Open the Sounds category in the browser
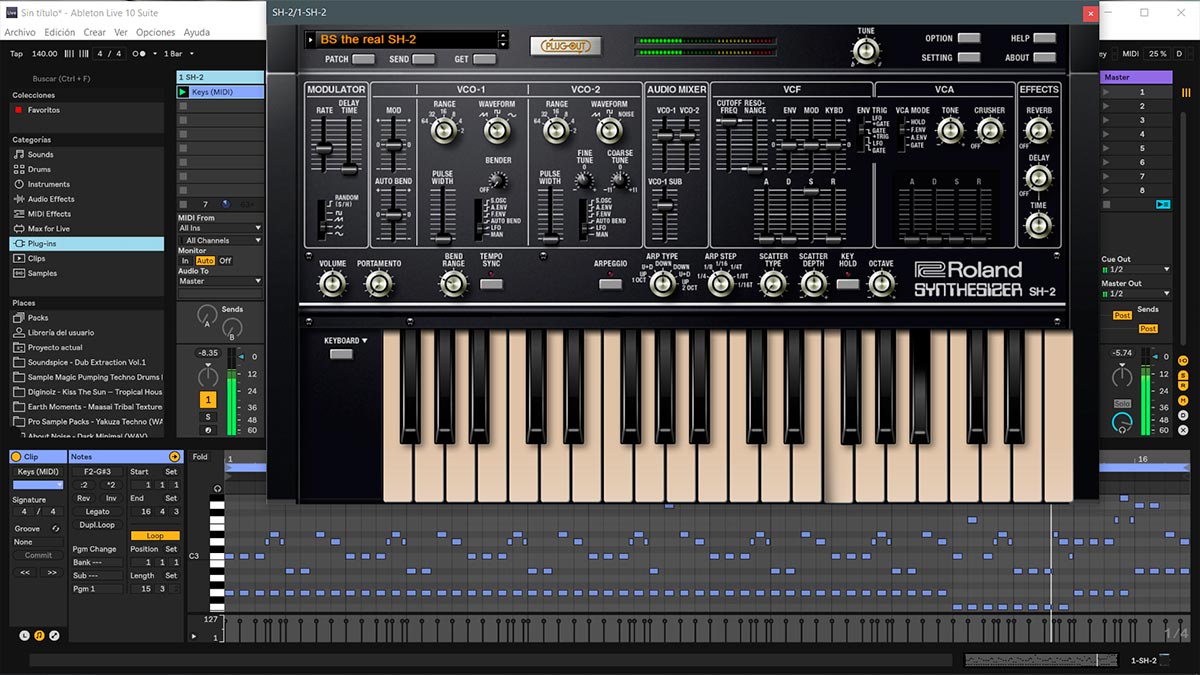The height and width of the screenshot is (675, 1200). tap(86, 155)
